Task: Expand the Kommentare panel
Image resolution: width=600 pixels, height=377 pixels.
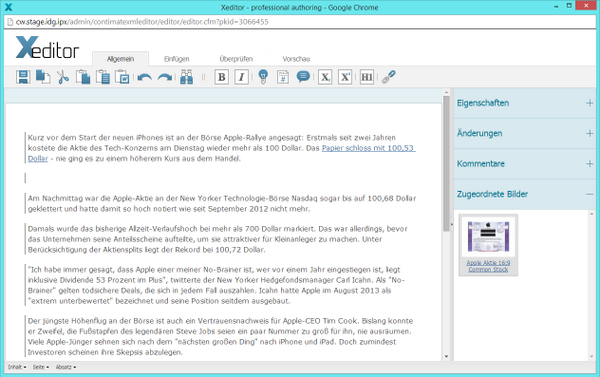Action: [x=525, y=164]
